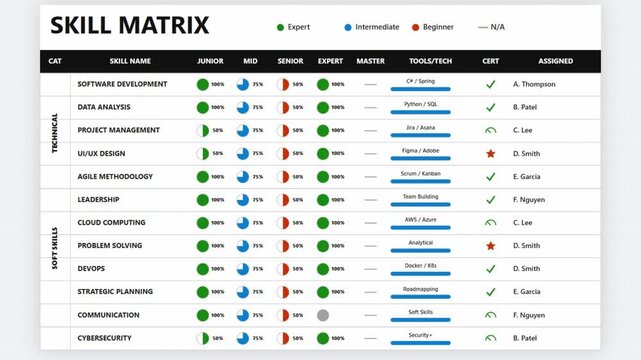This screenshot has height=360, width=641.
Task: Click the SOFT SKILLS category label
Action: [55, 248]
